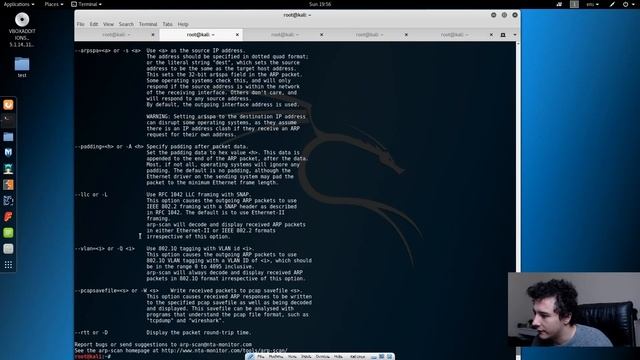
Task: Open the terminal's Help menu
Action: coord(183,24)
